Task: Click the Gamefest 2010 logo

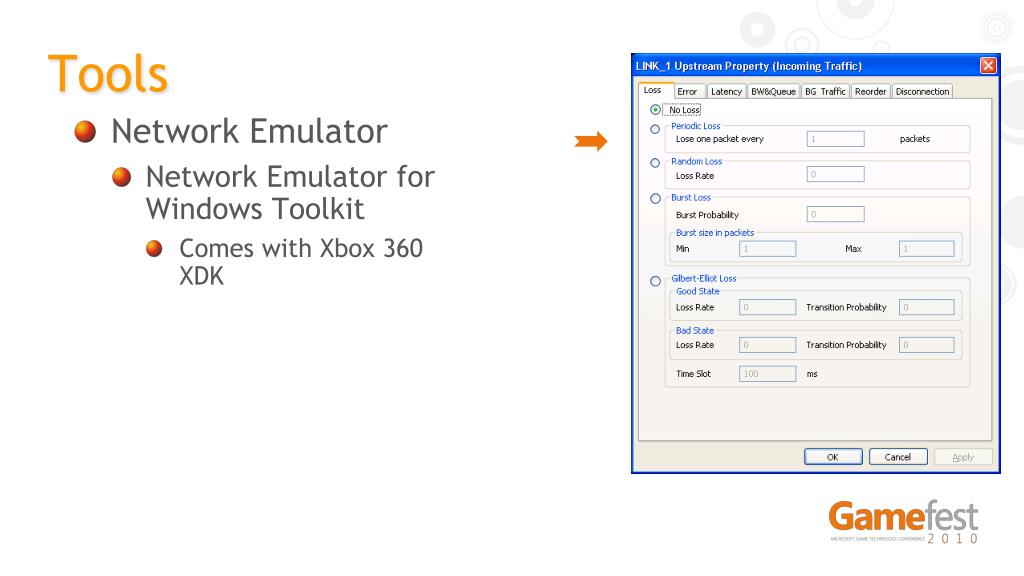Action: [904, 522]
